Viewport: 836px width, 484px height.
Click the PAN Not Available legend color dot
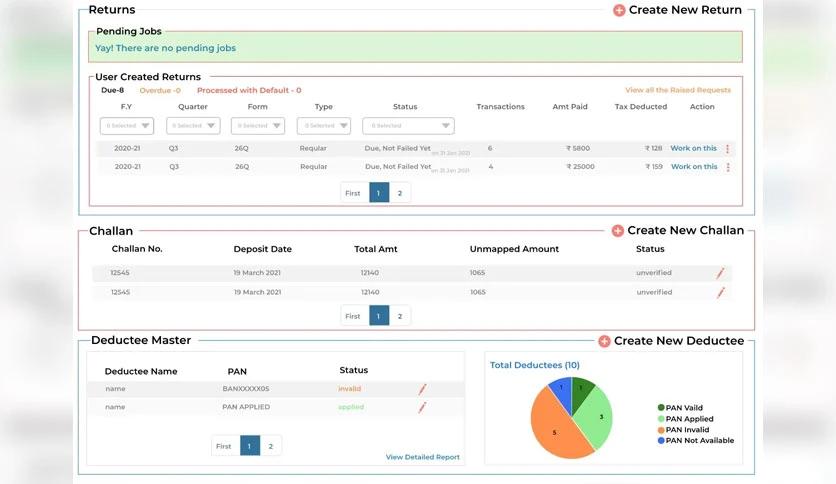(x=661, y=441)
